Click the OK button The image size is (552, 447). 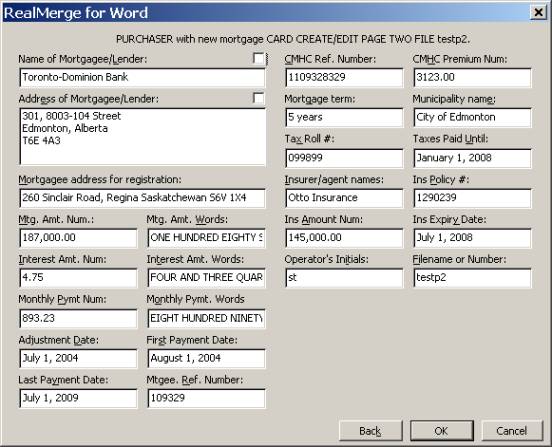[x=442, y=430]
